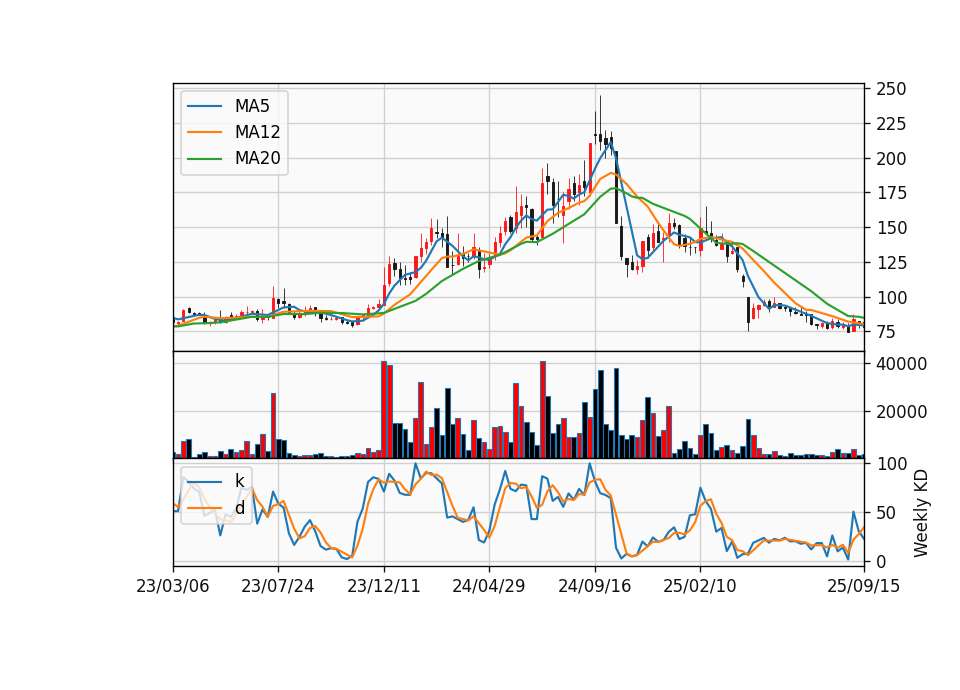Click the d legend label in KD panel

tap(240, 508)
